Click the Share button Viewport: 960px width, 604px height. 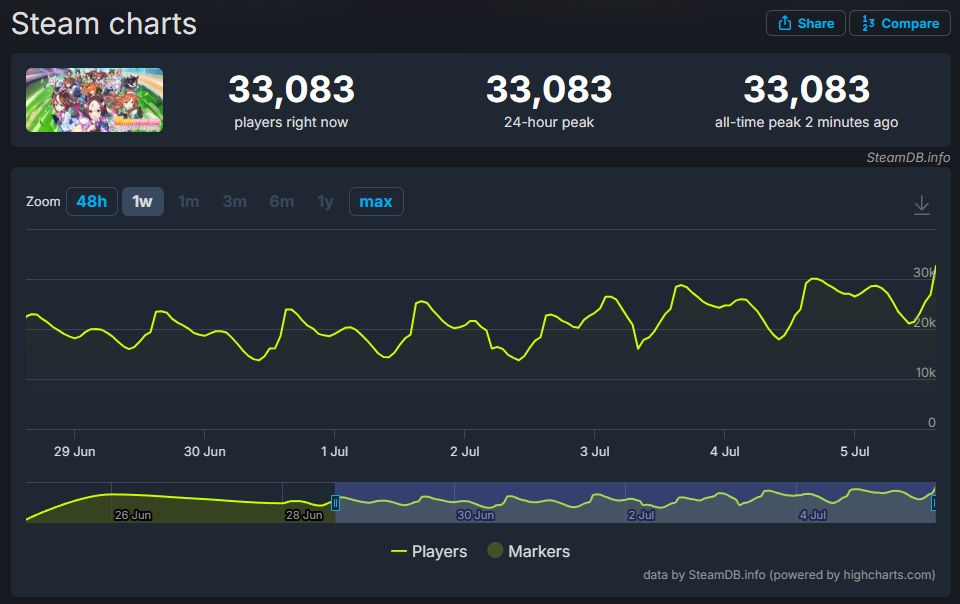(x=805, y=23)
